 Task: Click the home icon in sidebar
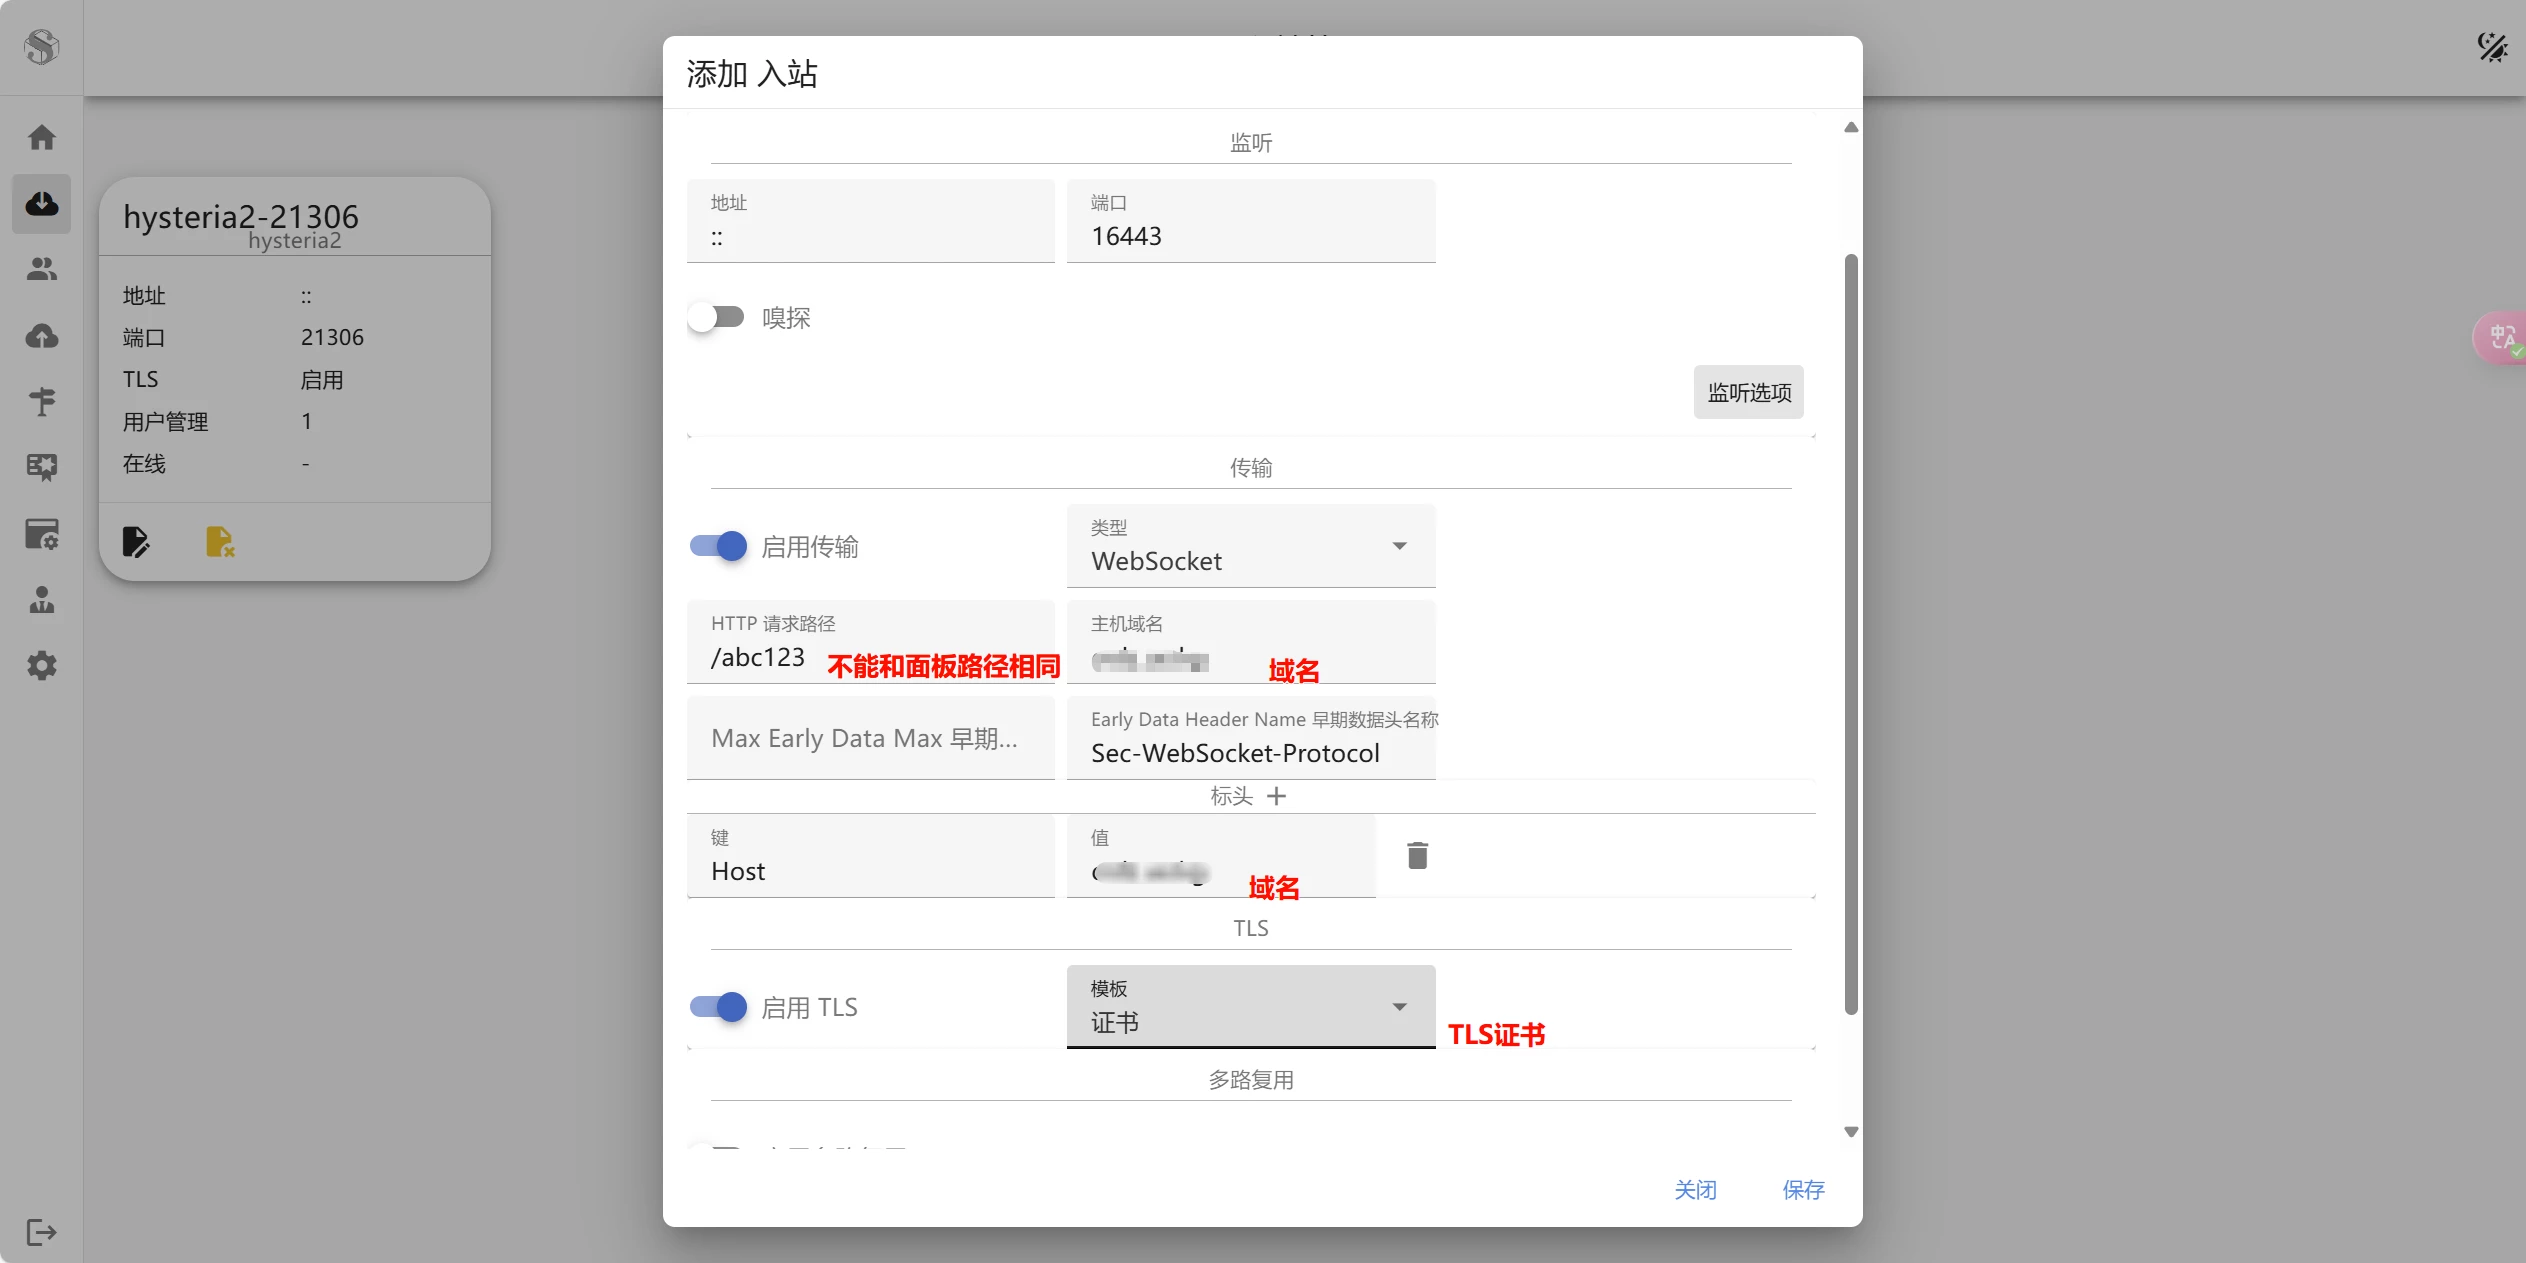coord(41,137)
